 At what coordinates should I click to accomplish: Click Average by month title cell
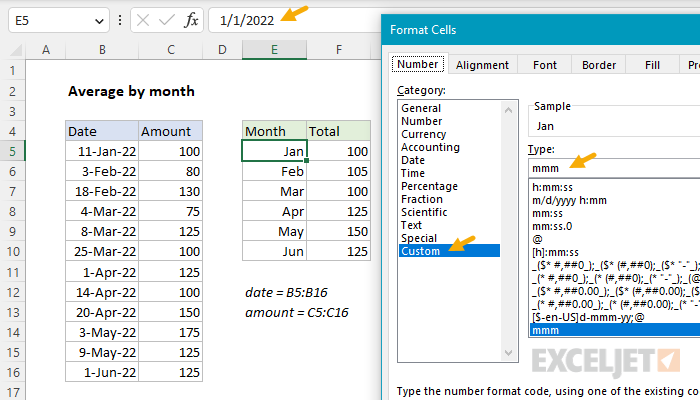131,91
